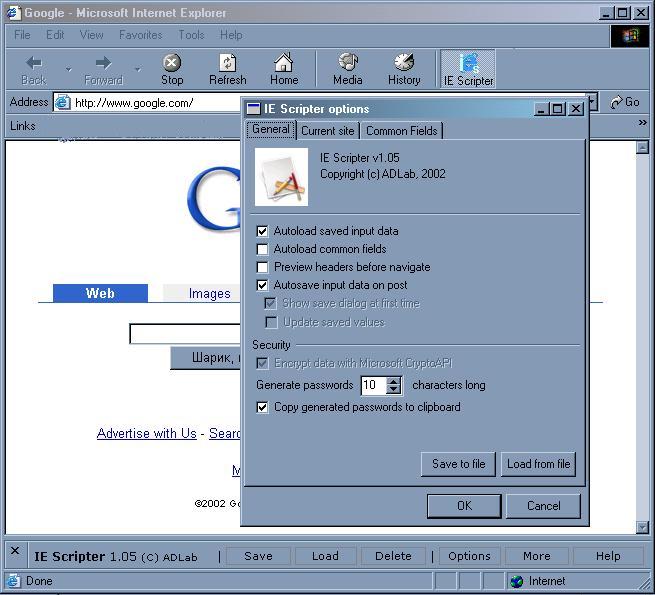The width and height of the screenshot is (655, 595).
Task: Open the Address bar dropdown arrow
Action: [592, 102]
